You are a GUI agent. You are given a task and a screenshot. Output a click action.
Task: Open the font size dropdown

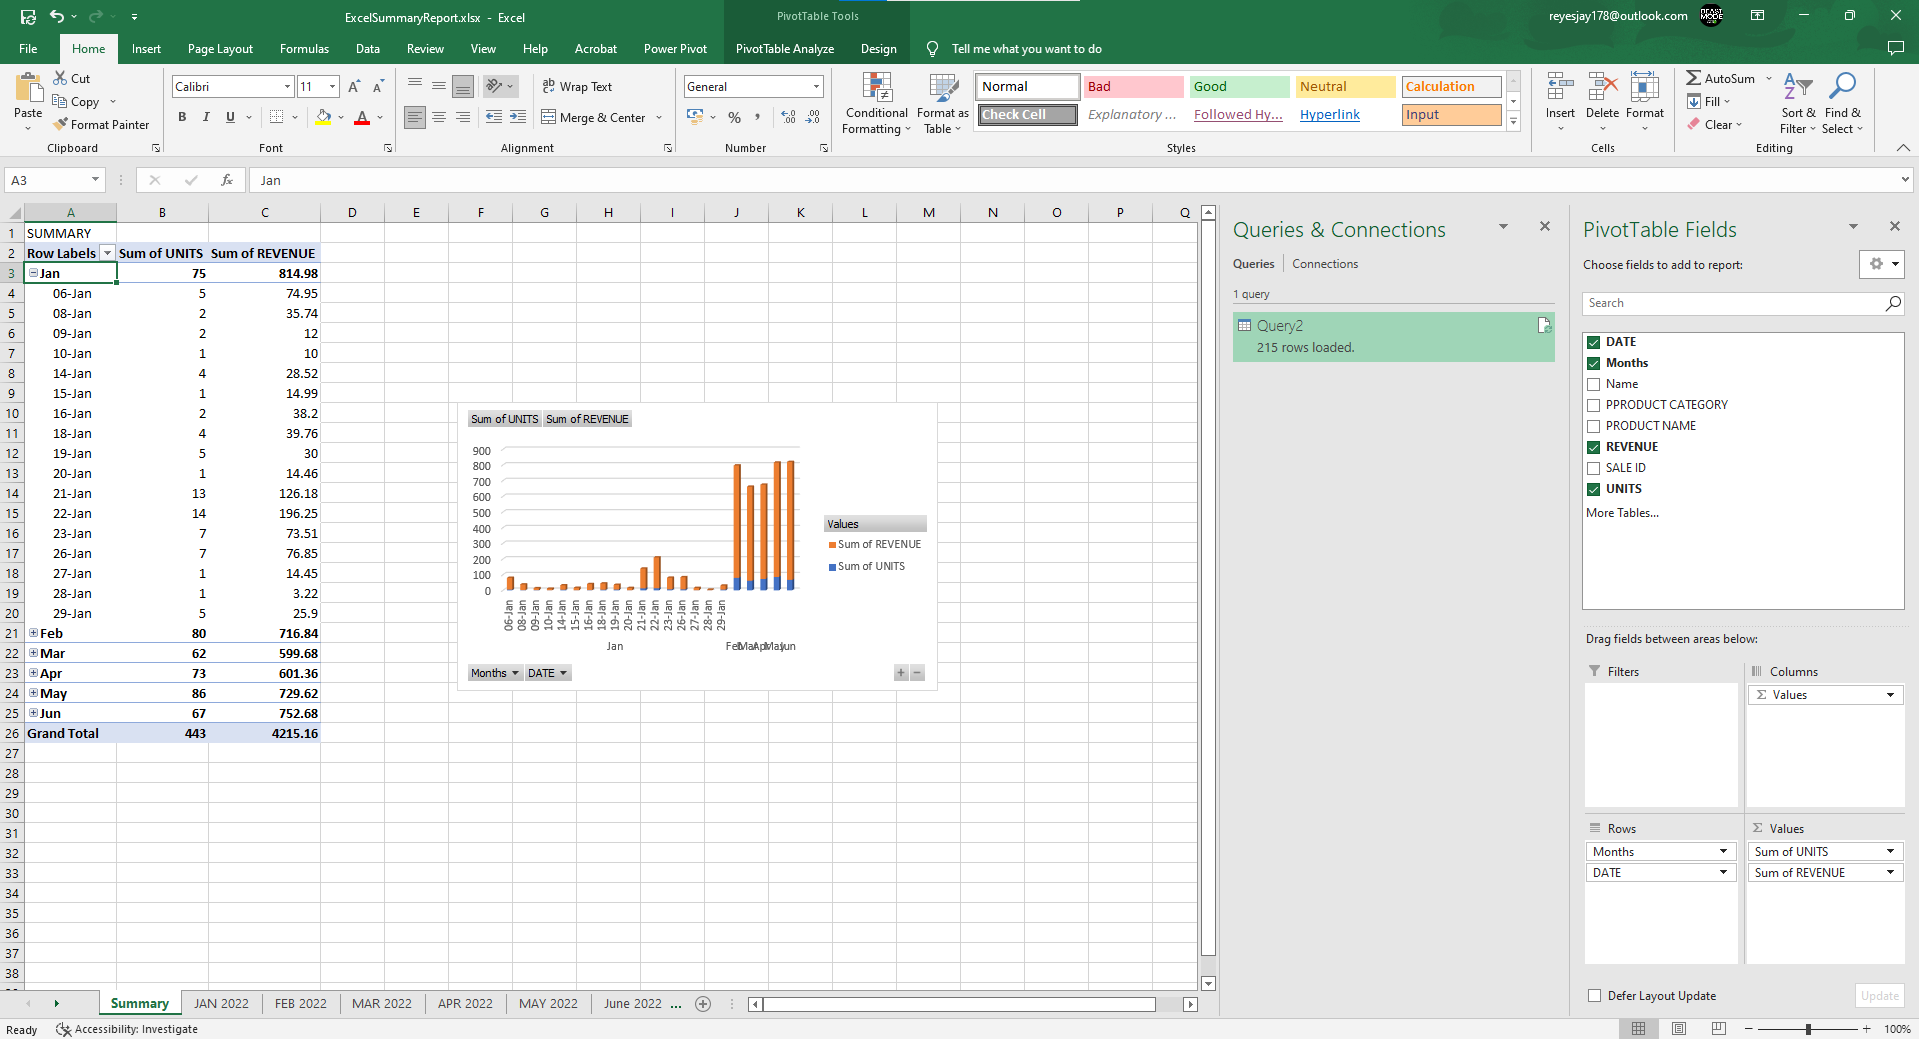pyautogui.click(x=333, y=87)
